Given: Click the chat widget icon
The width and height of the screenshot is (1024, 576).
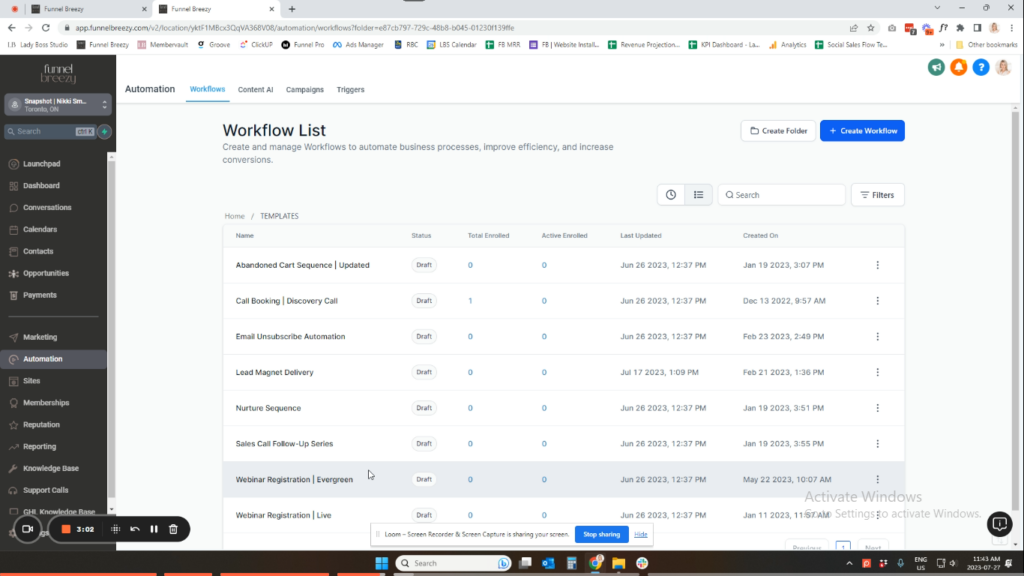Looking at the screenshot, I should pos(999,523).
